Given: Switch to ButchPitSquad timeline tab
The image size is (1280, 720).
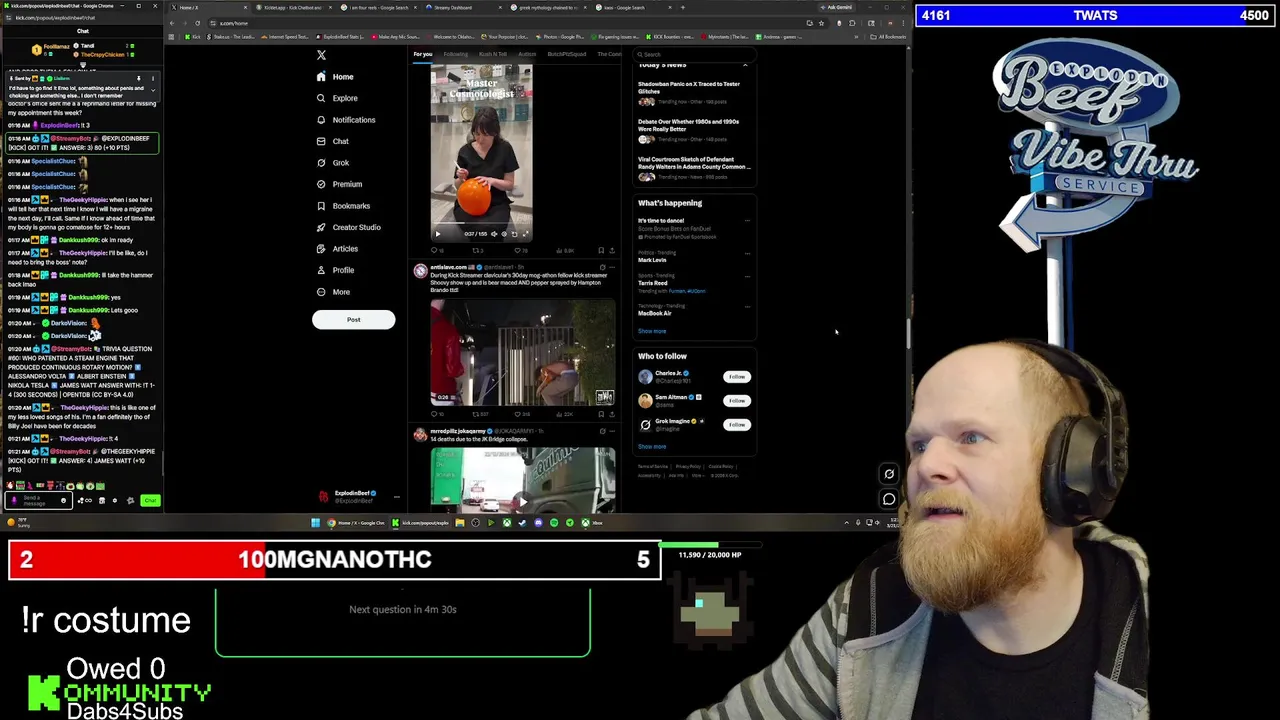Looking at the screenshot, I should (x=567, y=54).
